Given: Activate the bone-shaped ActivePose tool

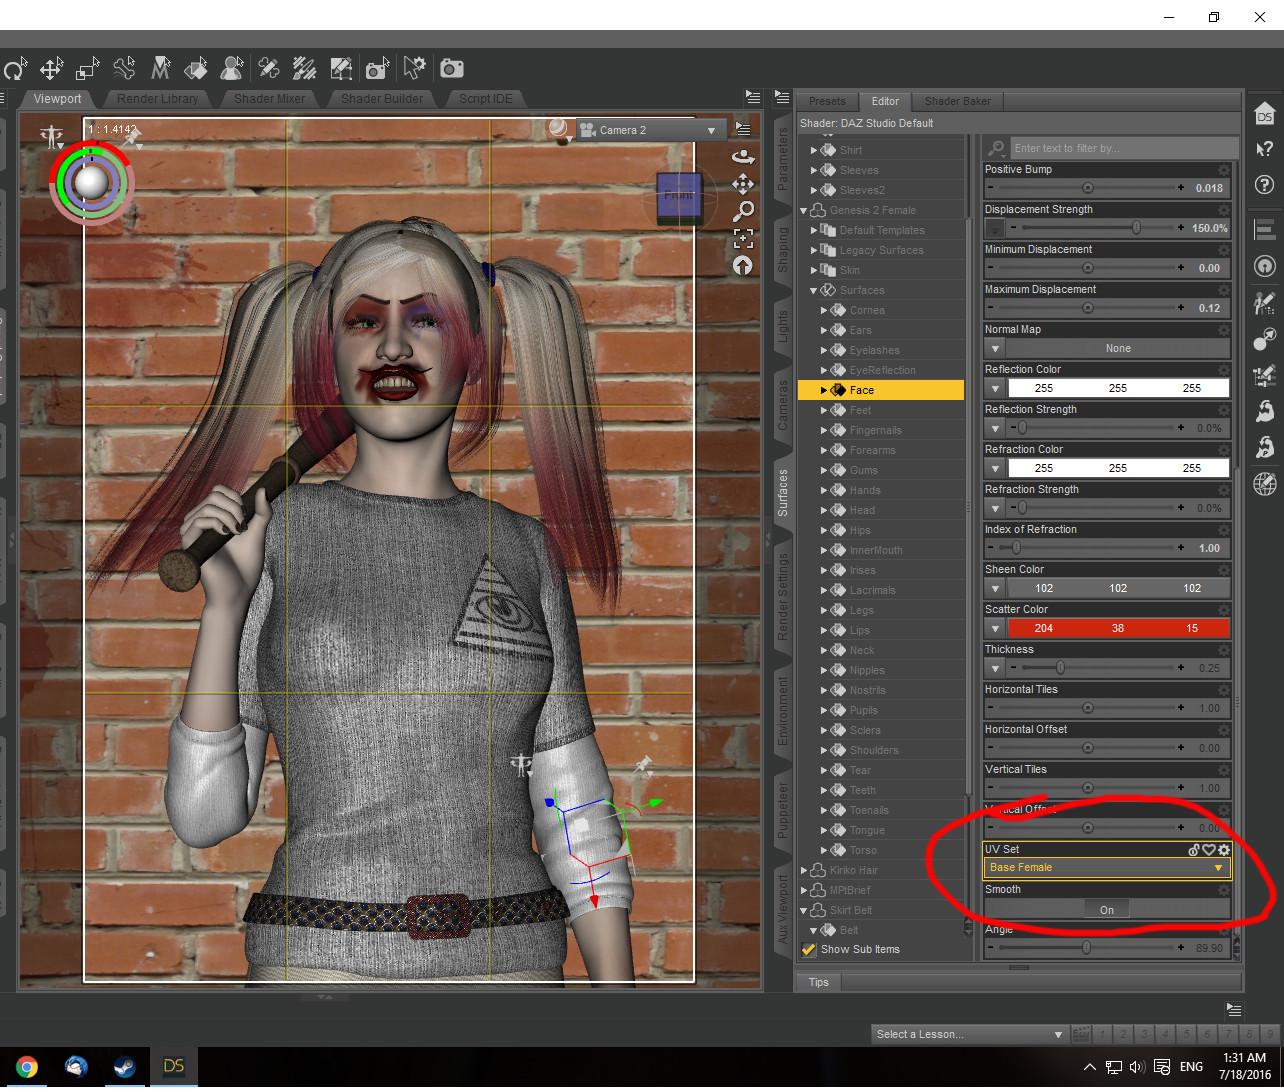Looking at the screenshot, I should click(124, 69).
